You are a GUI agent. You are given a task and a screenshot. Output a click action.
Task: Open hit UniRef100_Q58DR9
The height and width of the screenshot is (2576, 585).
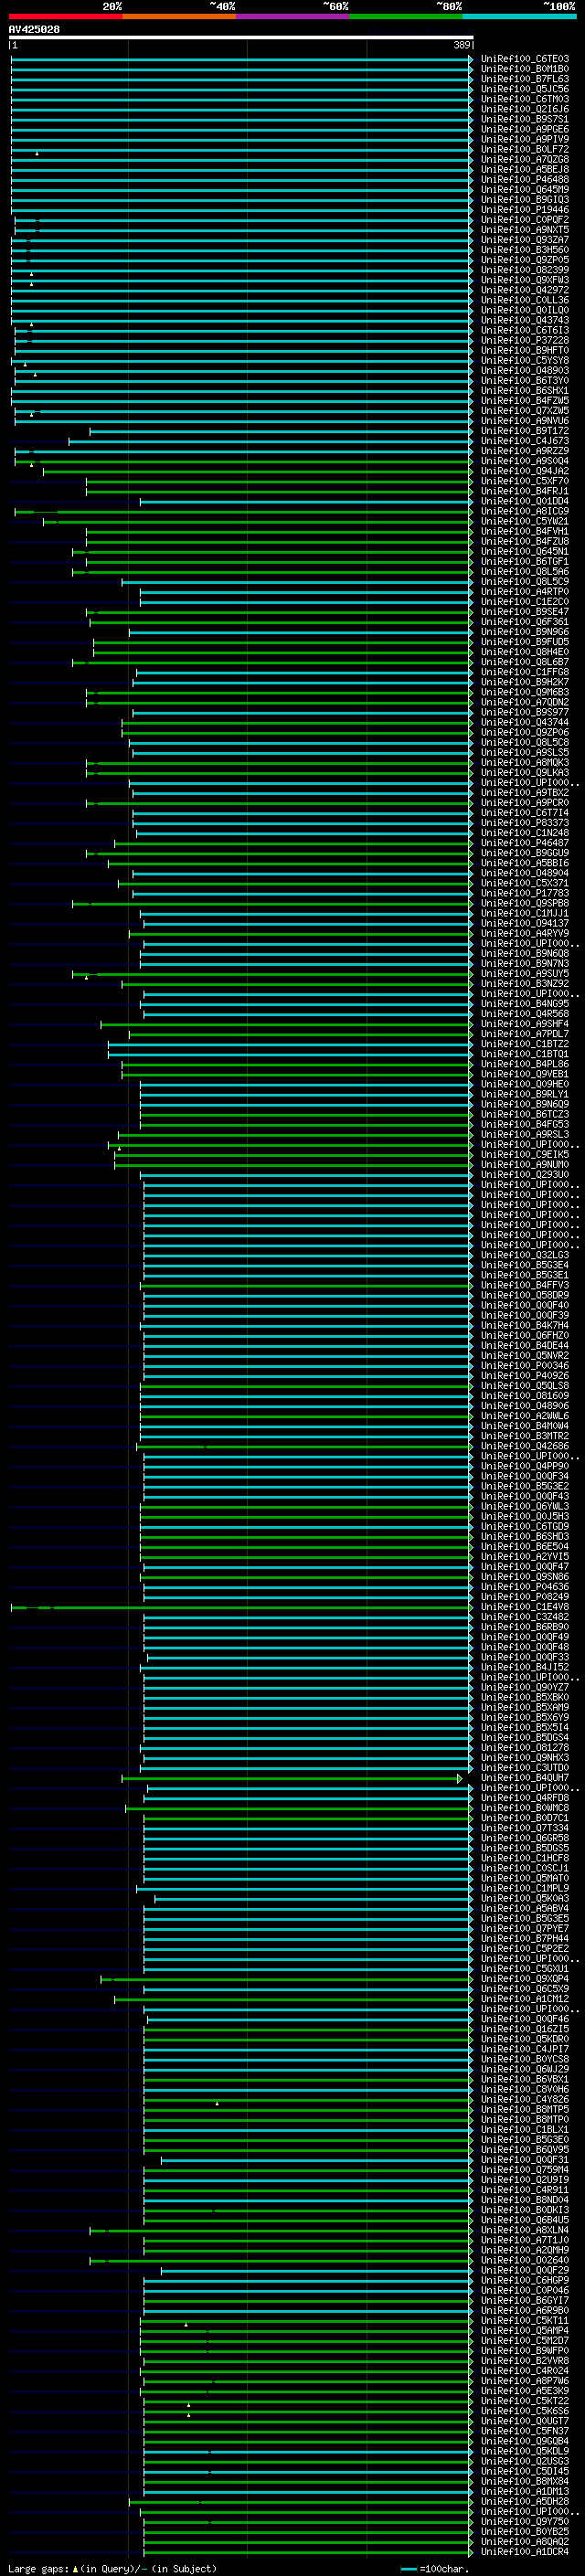[525, 1295]
